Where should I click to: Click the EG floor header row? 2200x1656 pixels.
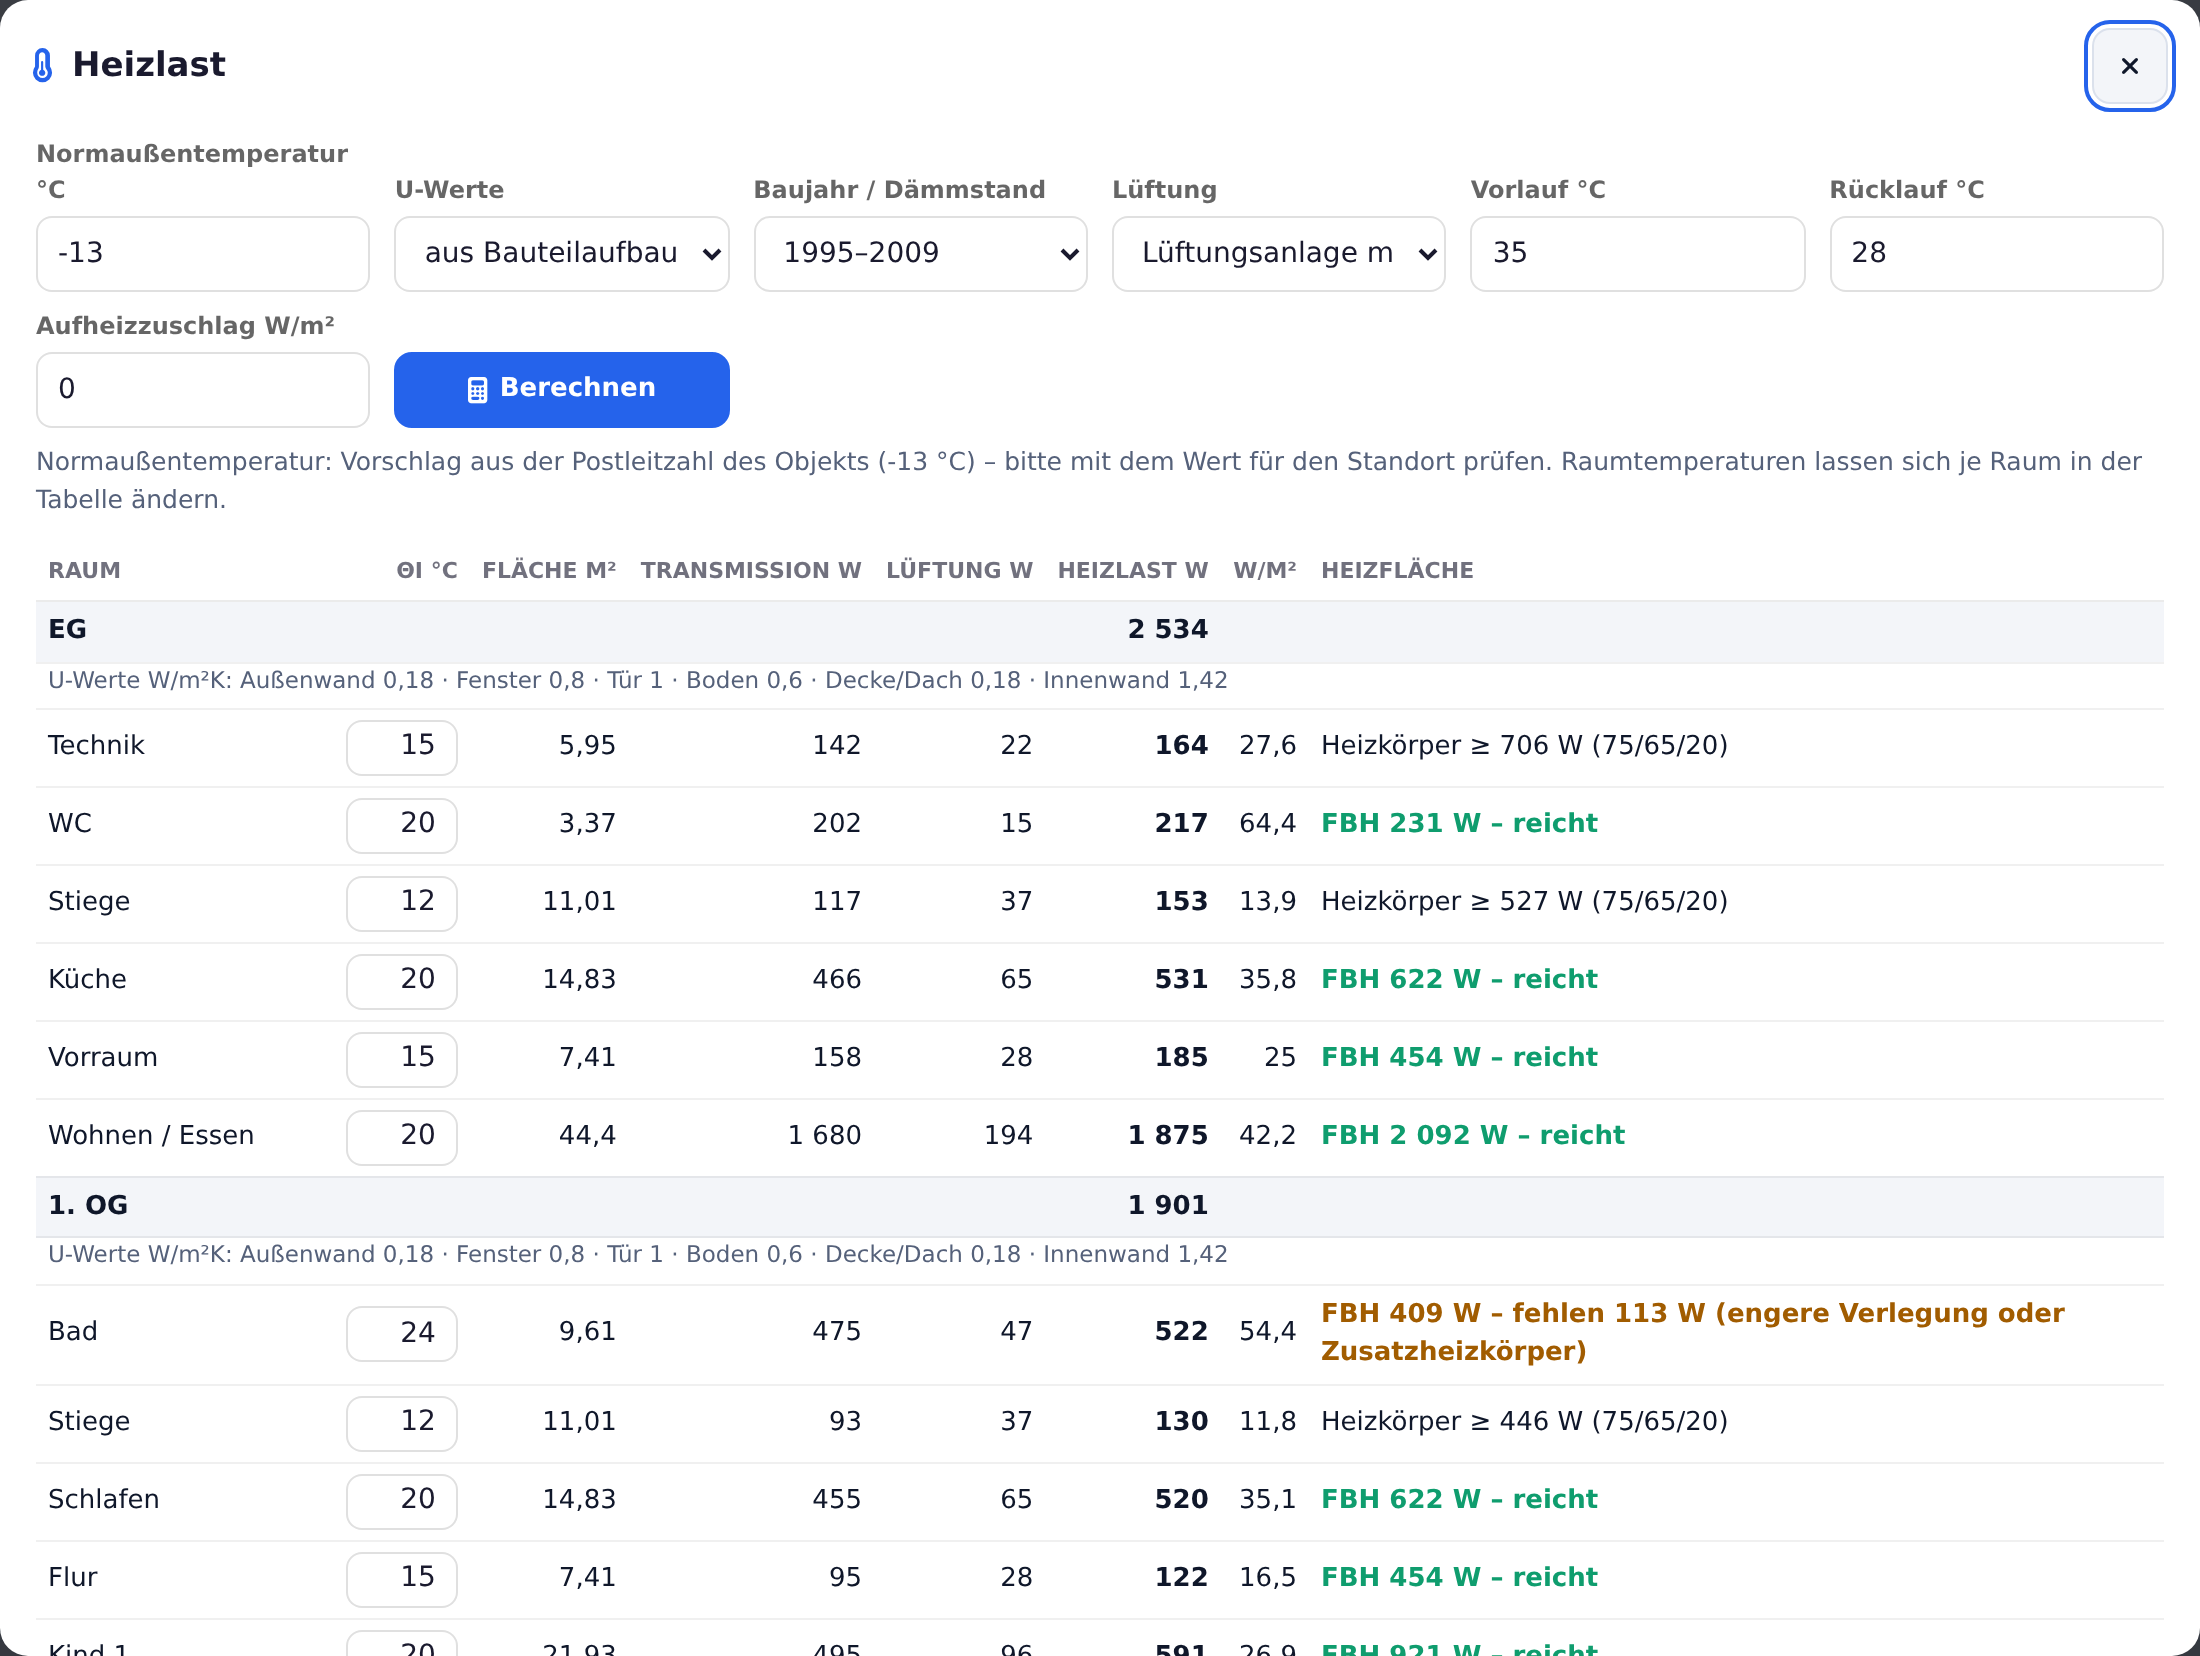[x=1100, y=631]
